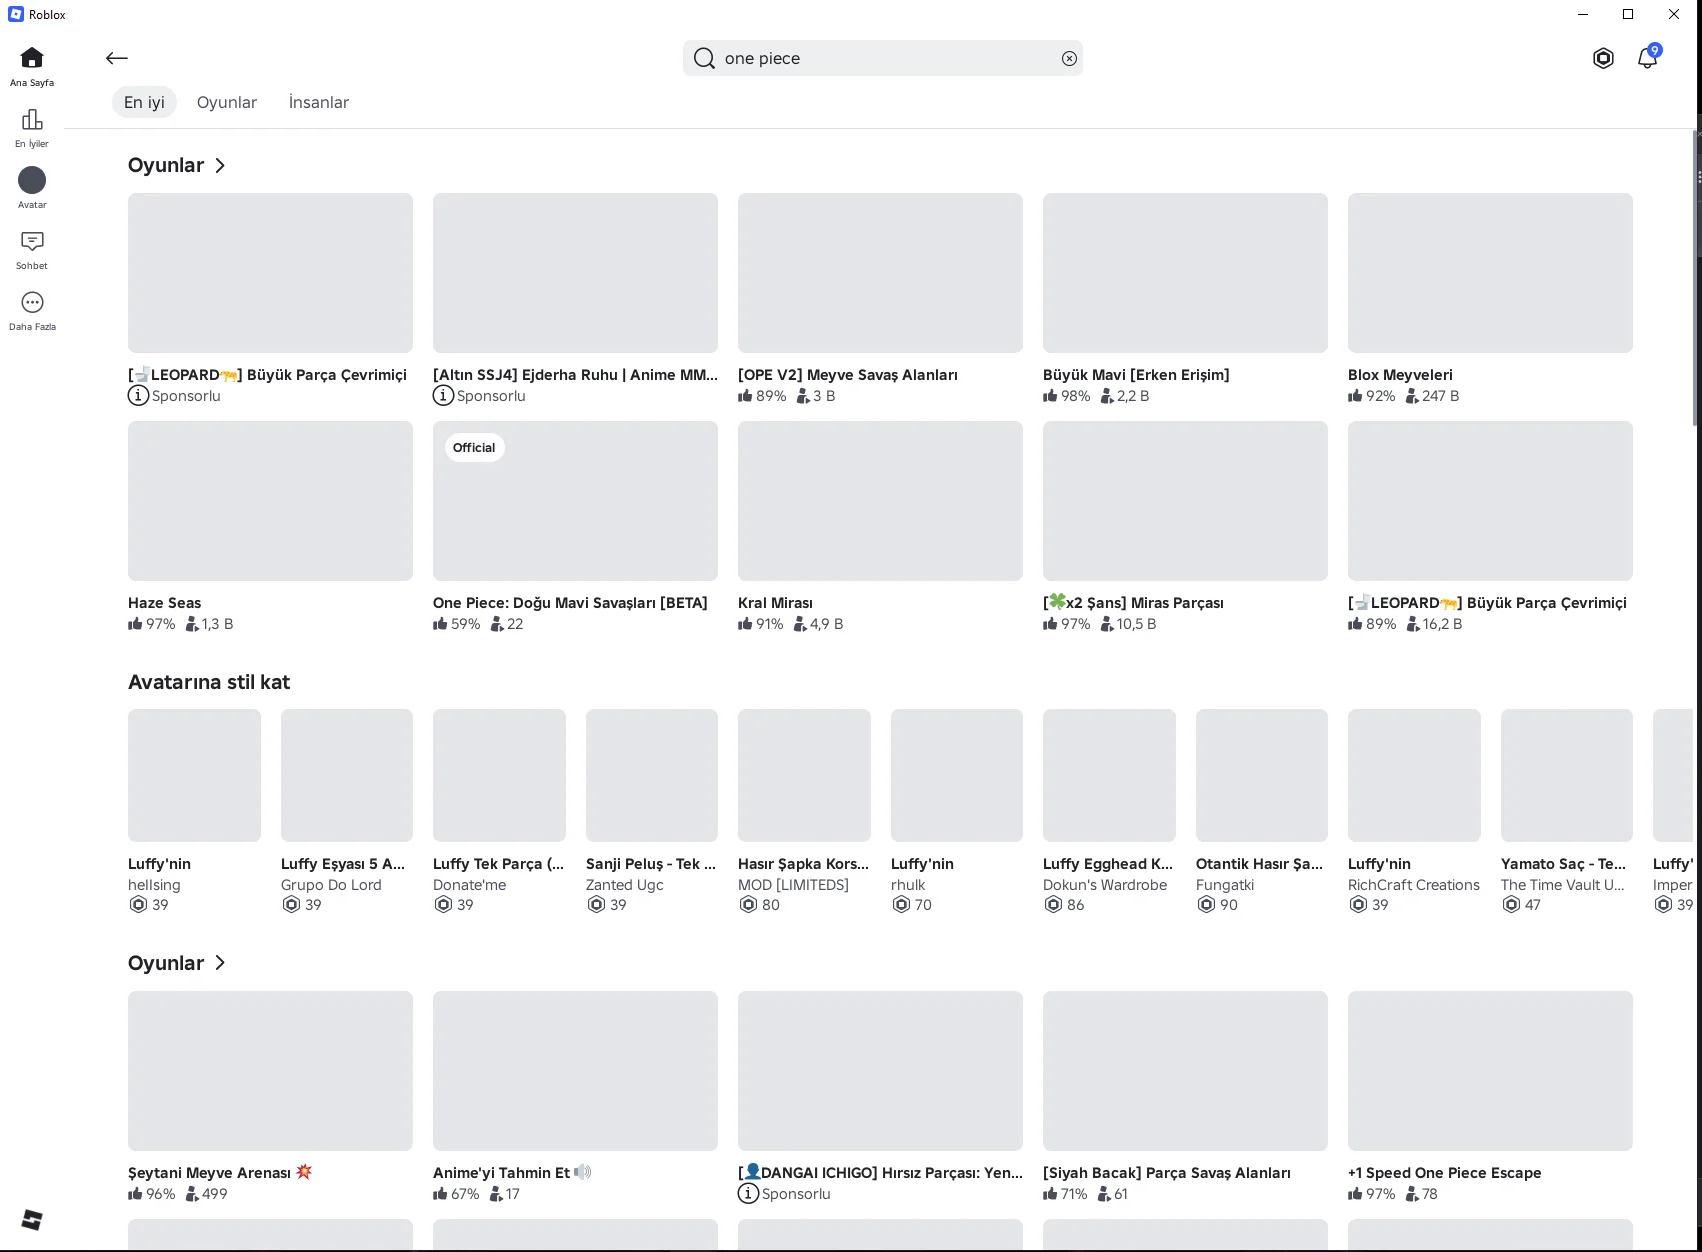Click the search magnifier icon
This screenshot has width=1702, height=1252.
(x=704, y=58)
